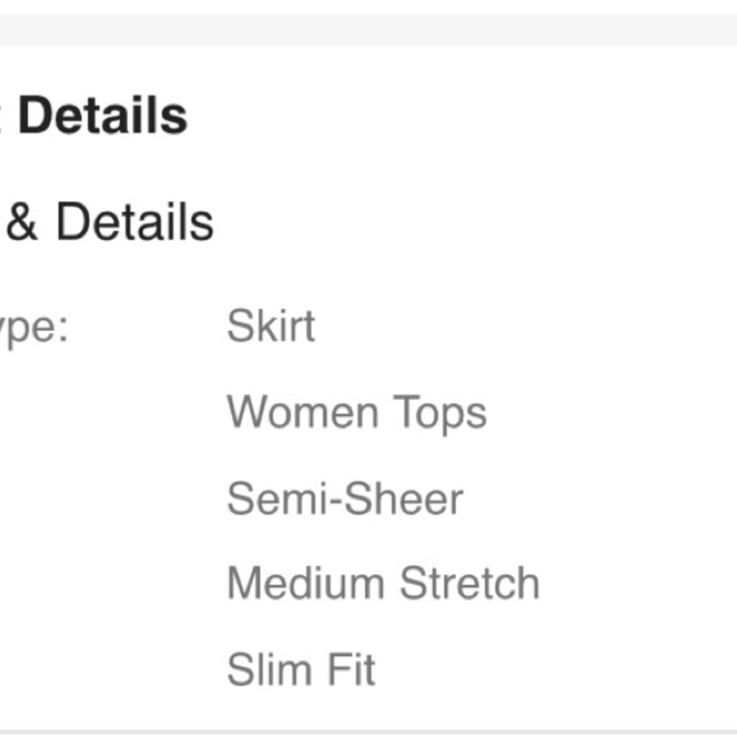Expand the '& Details' subsection header
This screenshot has width=737, height=737.
coord(107,221)
